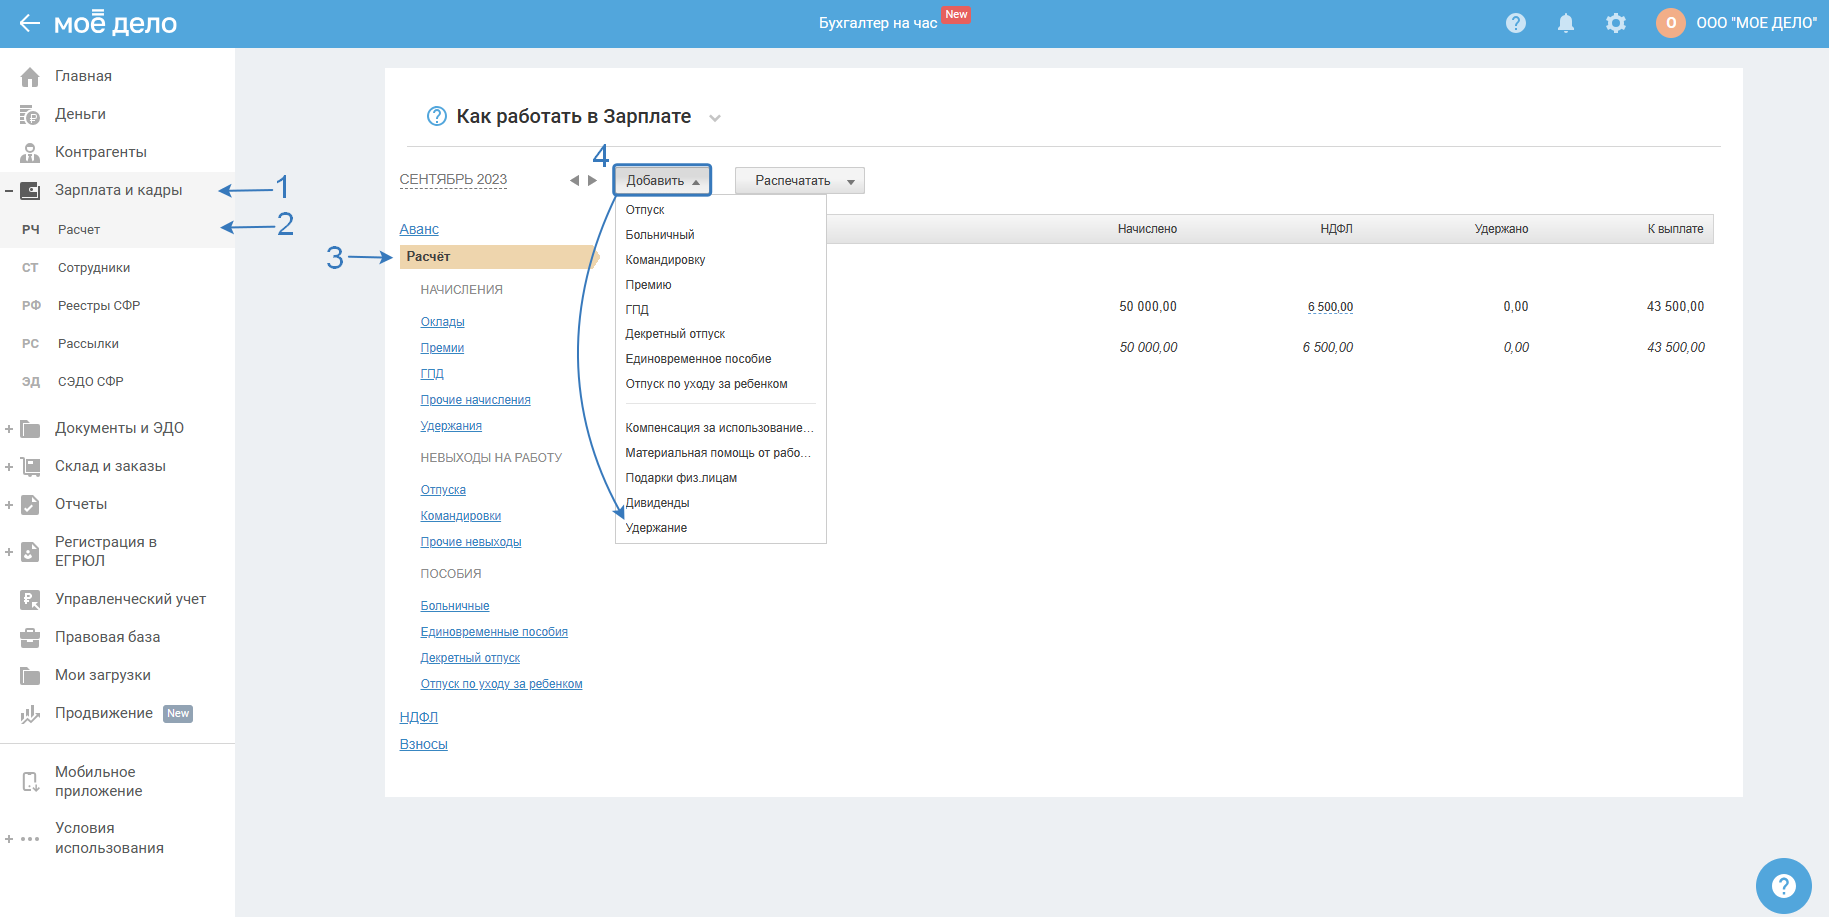1829x917 pixels.
Task: Open the Распечатать dropdown
Action: point(799,181)
